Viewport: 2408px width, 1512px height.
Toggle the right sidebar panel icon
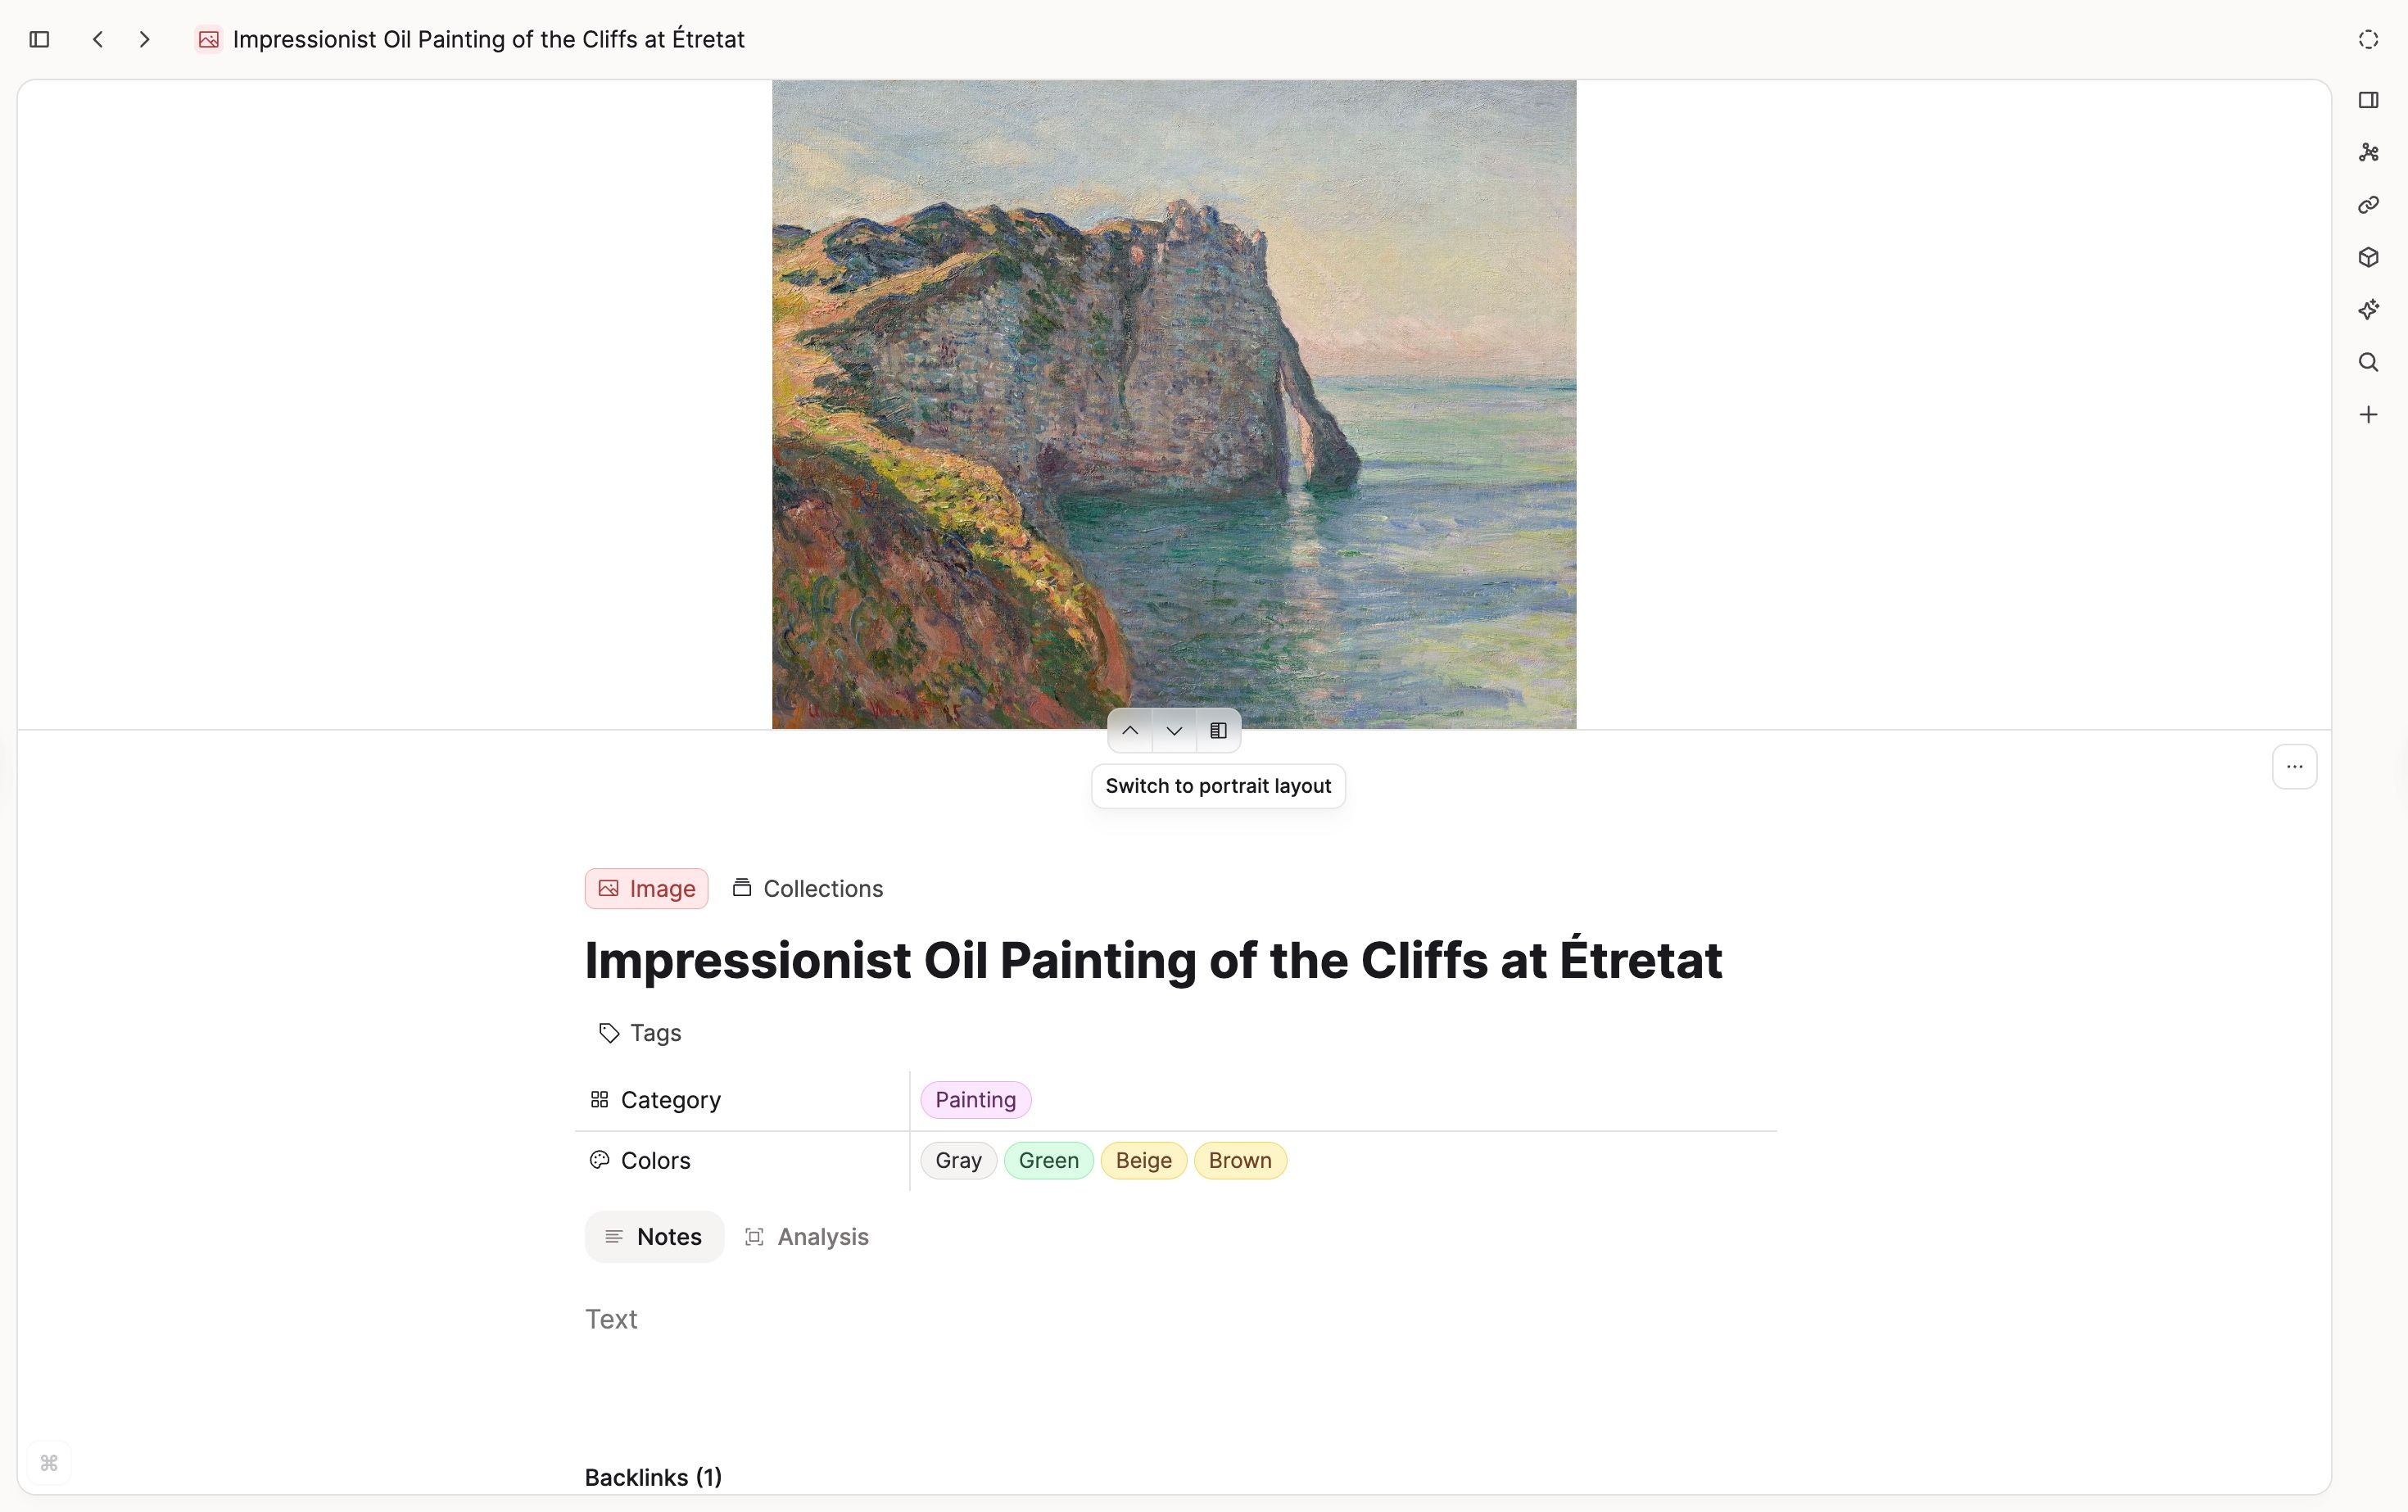pyautogui.click(x=2368, y=100)
